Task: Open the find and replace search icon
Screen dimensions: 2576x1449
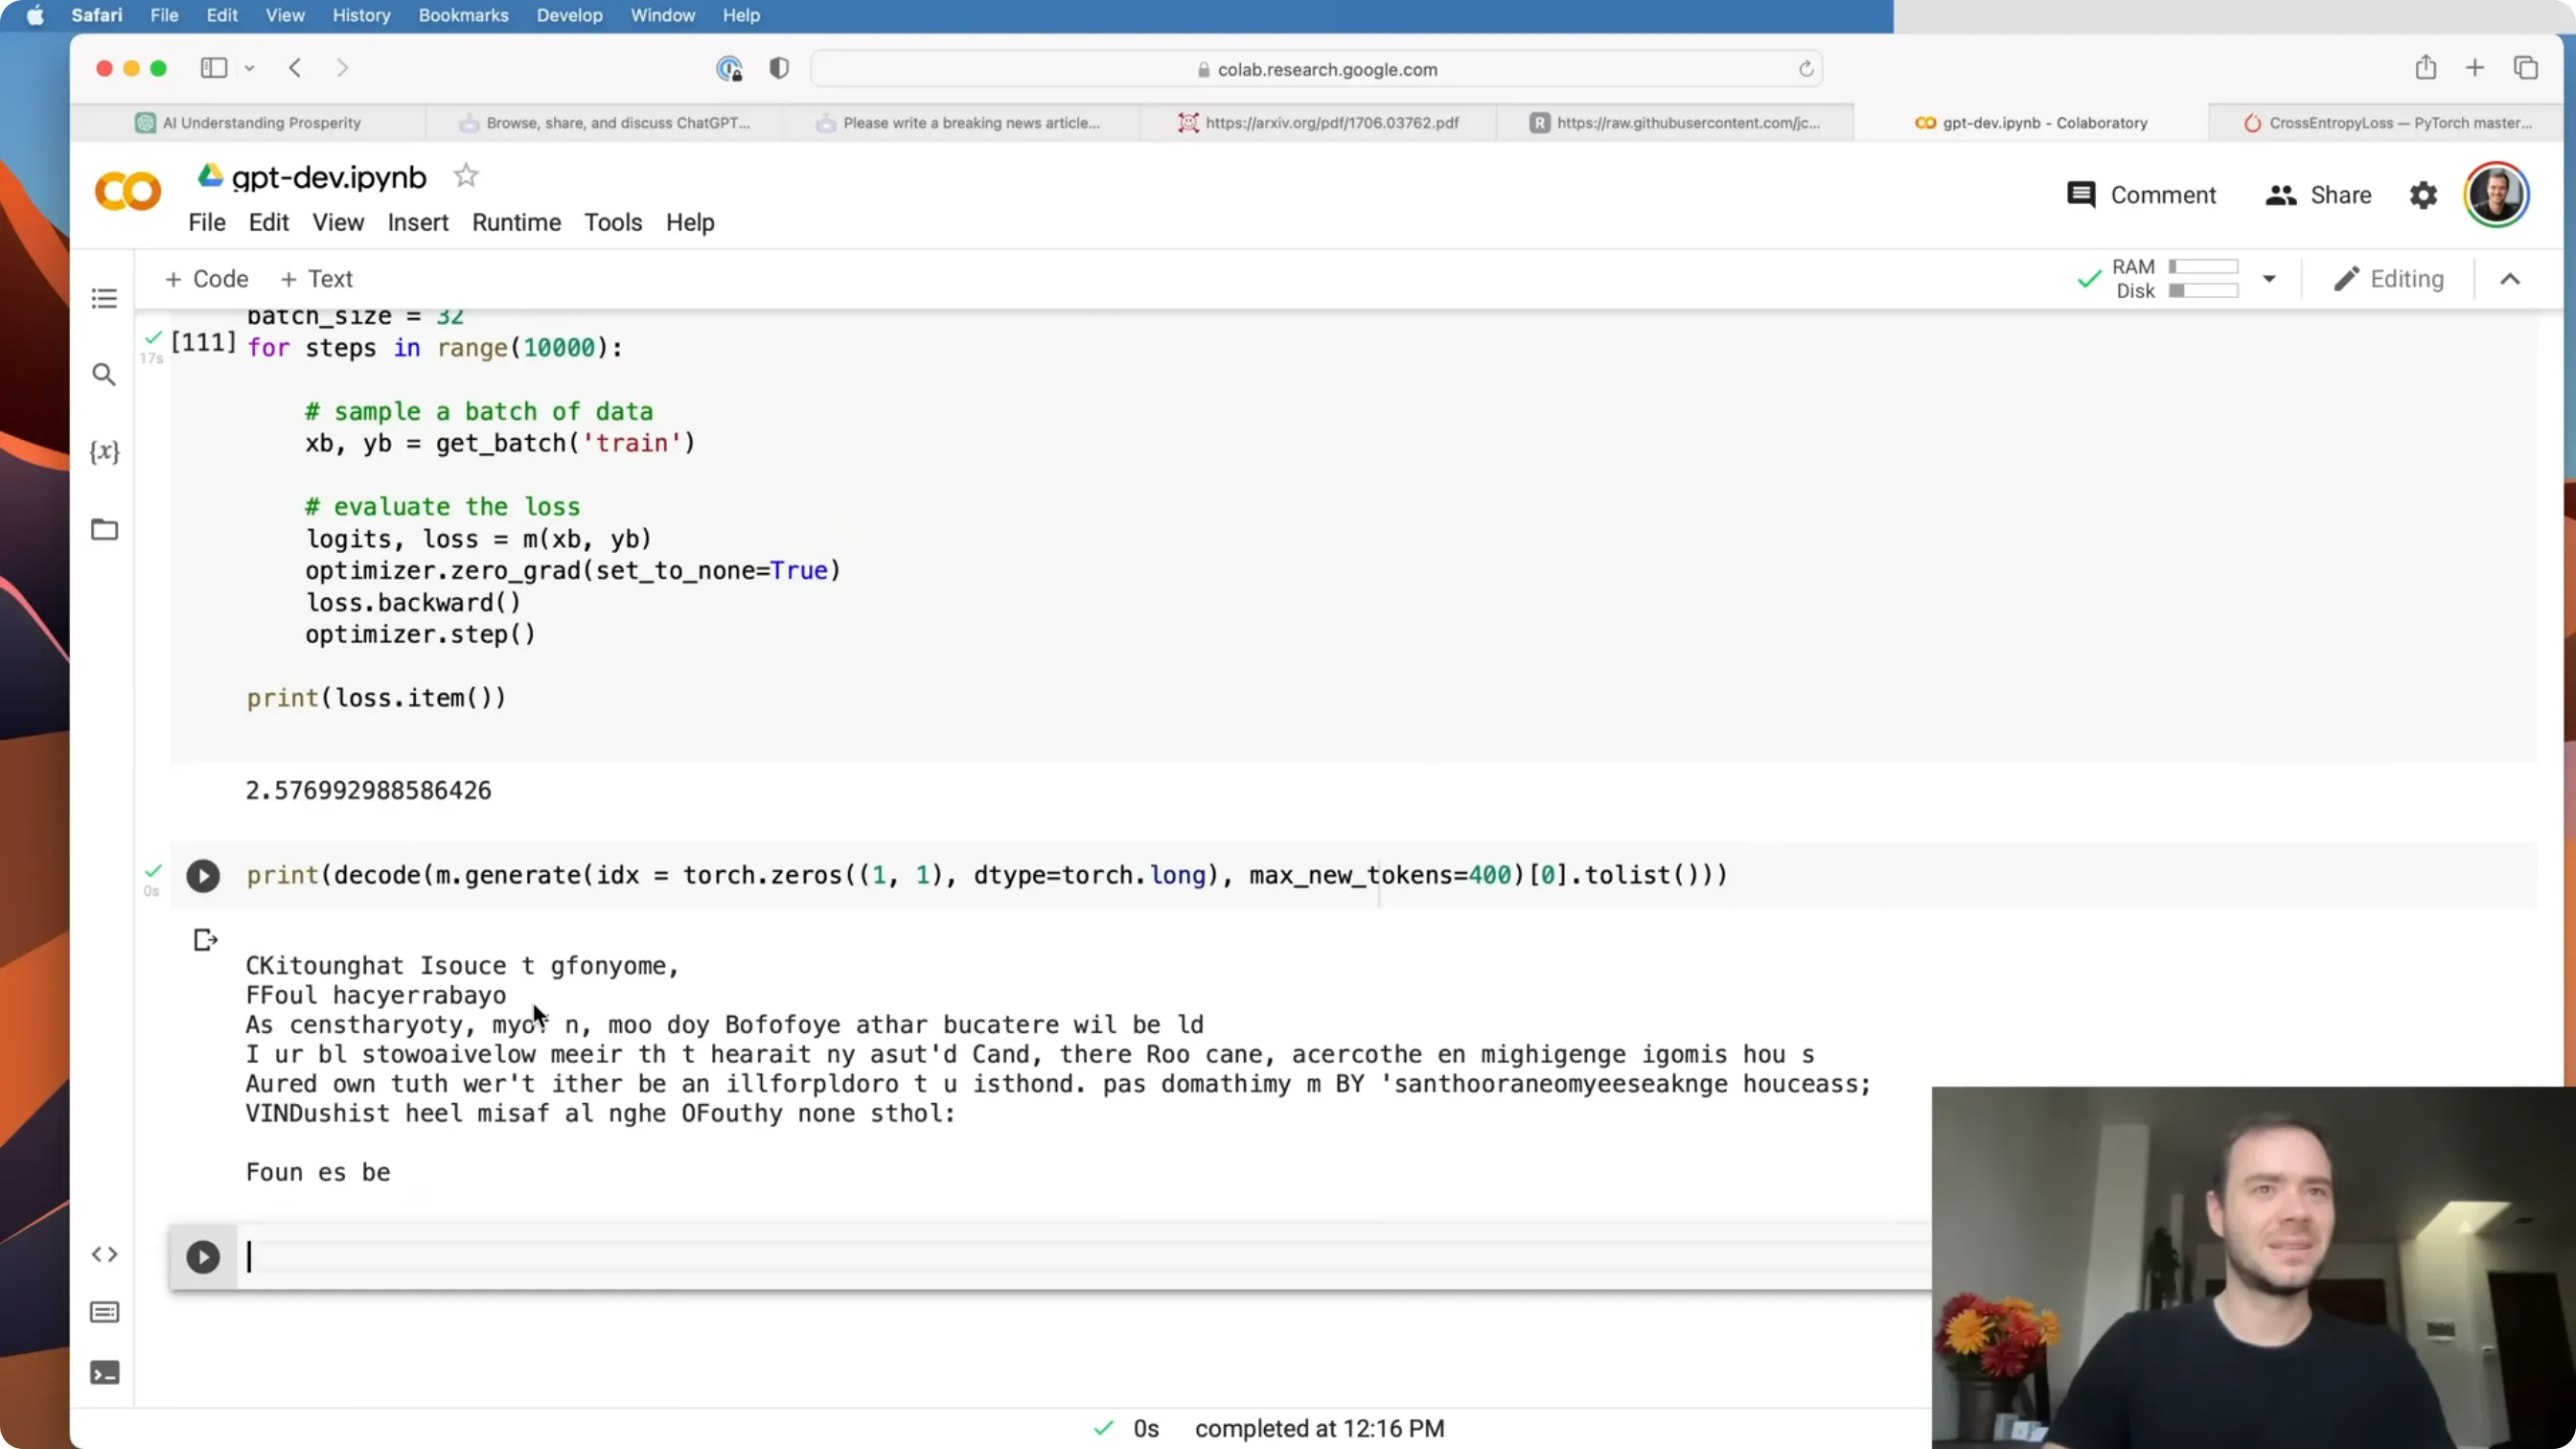Action: click(104, 374)
